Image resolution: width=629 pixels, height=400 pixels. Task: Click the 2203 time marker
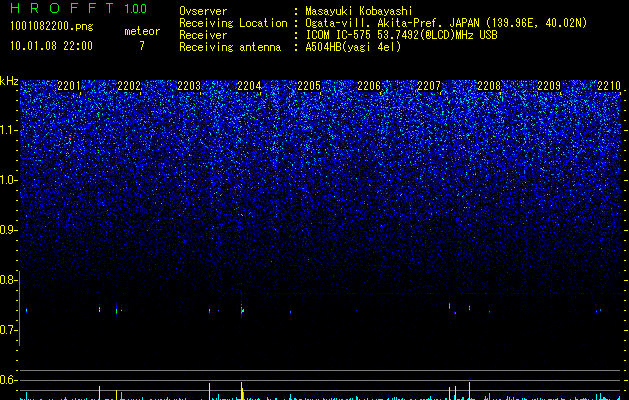click(189, 86)
